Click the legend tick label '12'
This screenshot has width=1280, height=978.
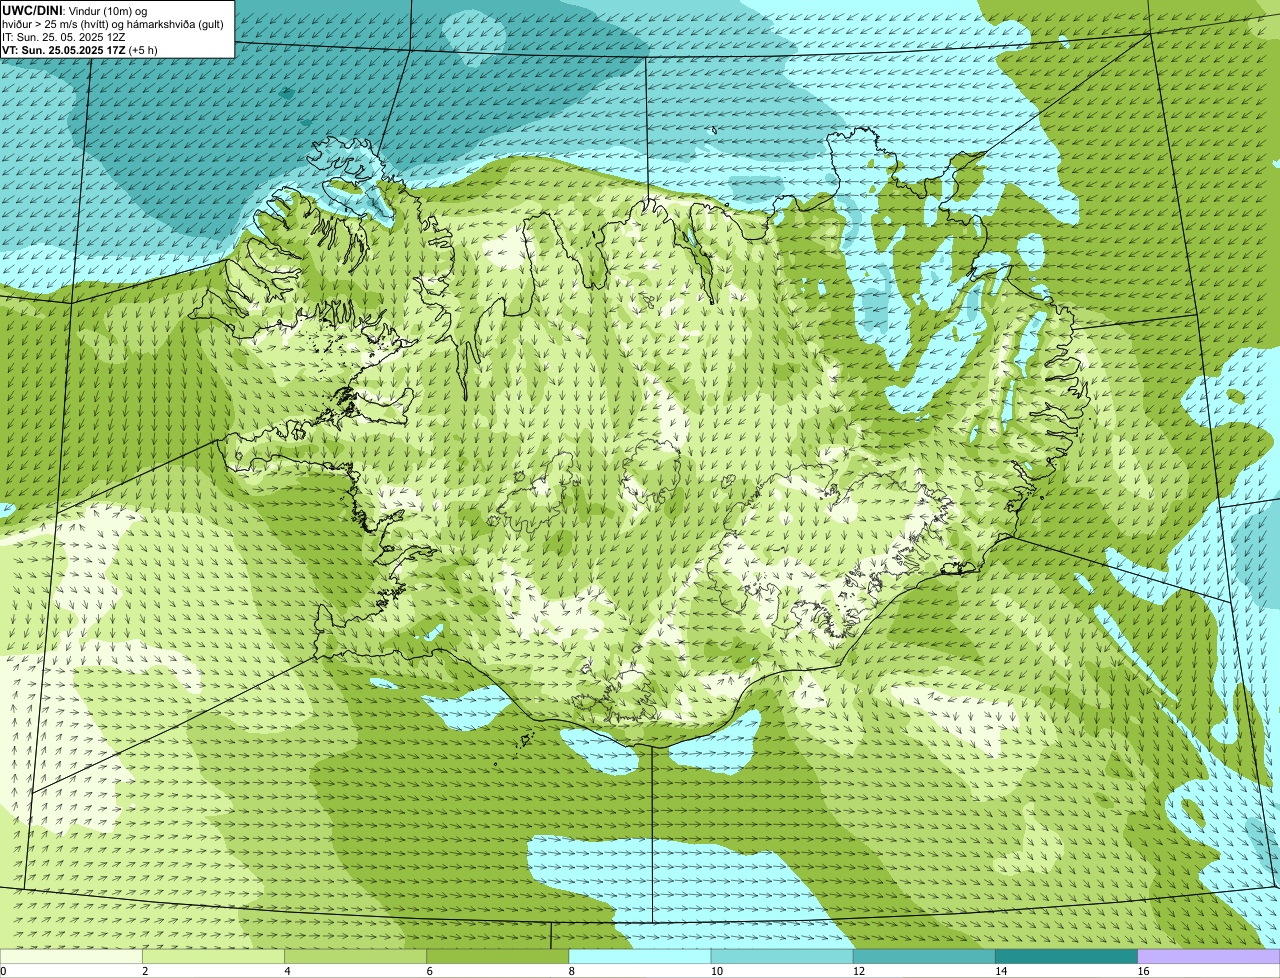(x=858, y=971)
